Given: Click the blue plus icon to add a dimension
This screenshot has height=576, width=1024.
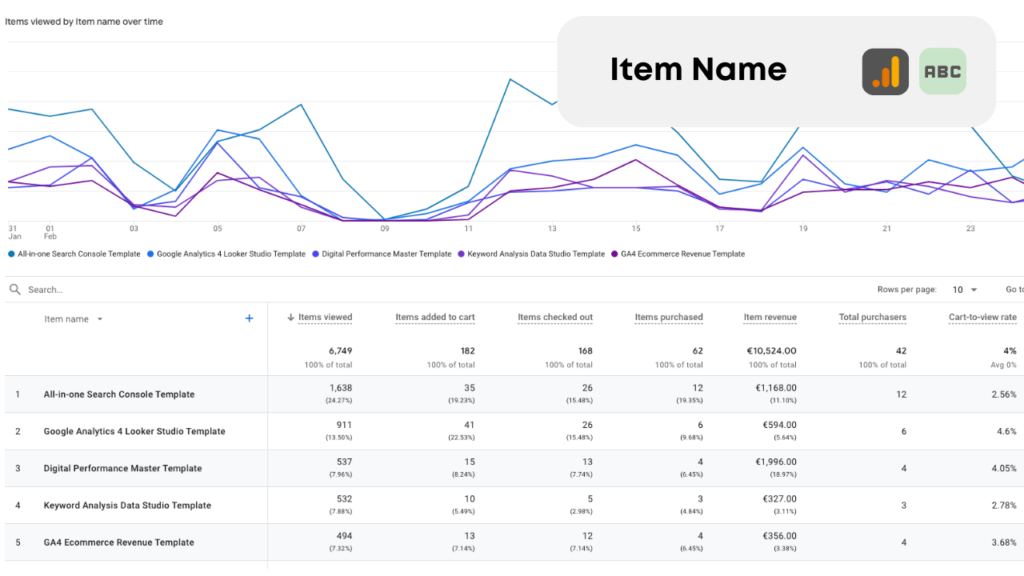Looking at the screenshot, I should tap(248, 317).
